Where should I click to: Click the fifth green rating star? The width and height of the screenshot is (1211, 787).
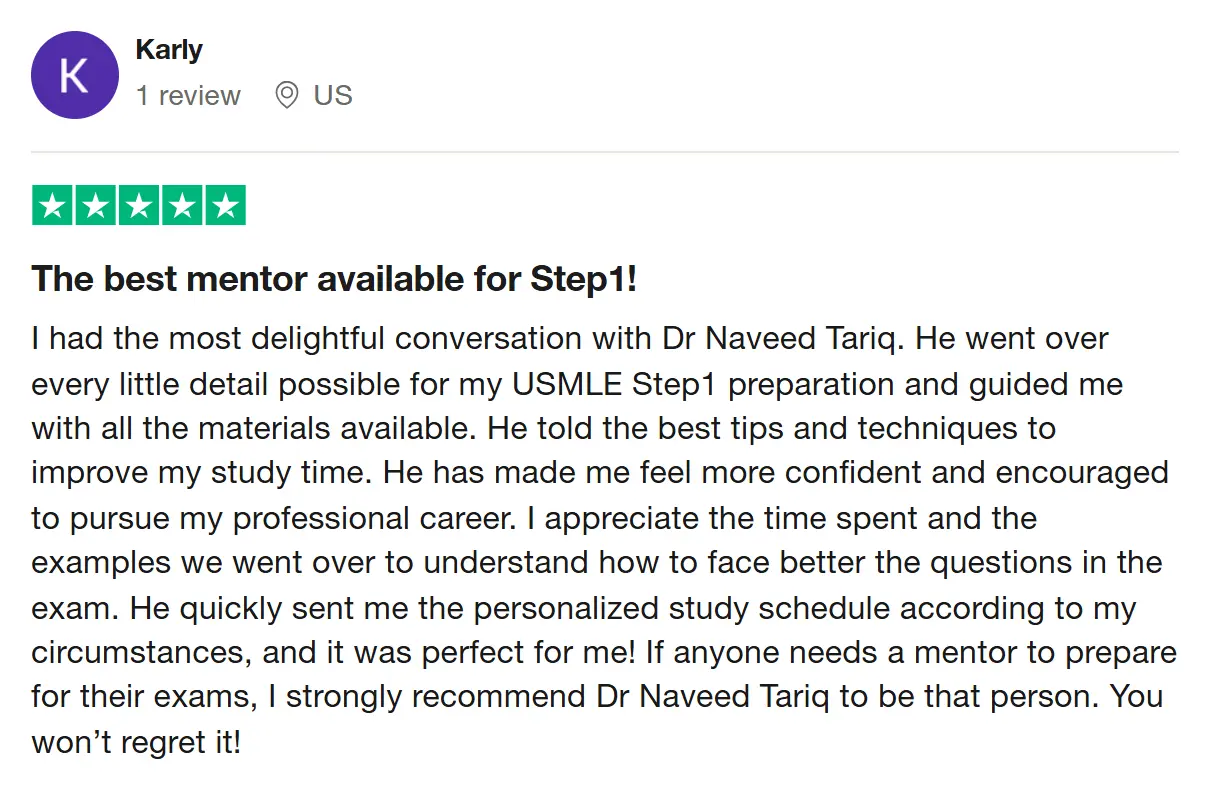(x=225, y=206)
